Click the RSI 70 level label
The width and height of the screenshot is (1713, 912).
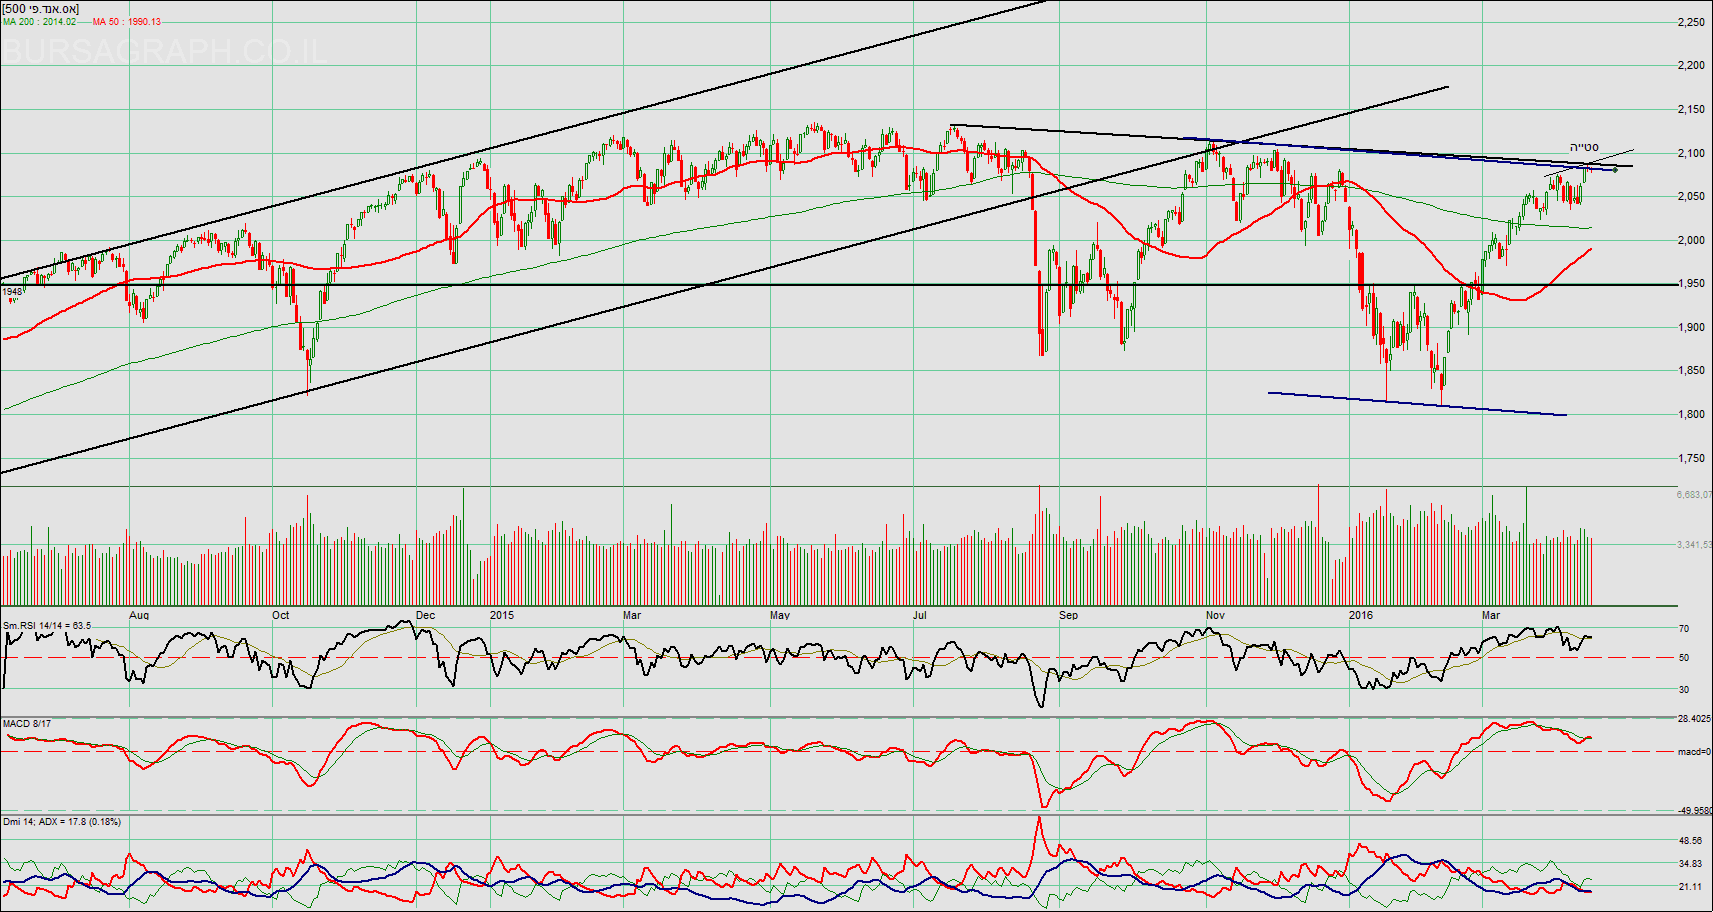pos(1684,629)
